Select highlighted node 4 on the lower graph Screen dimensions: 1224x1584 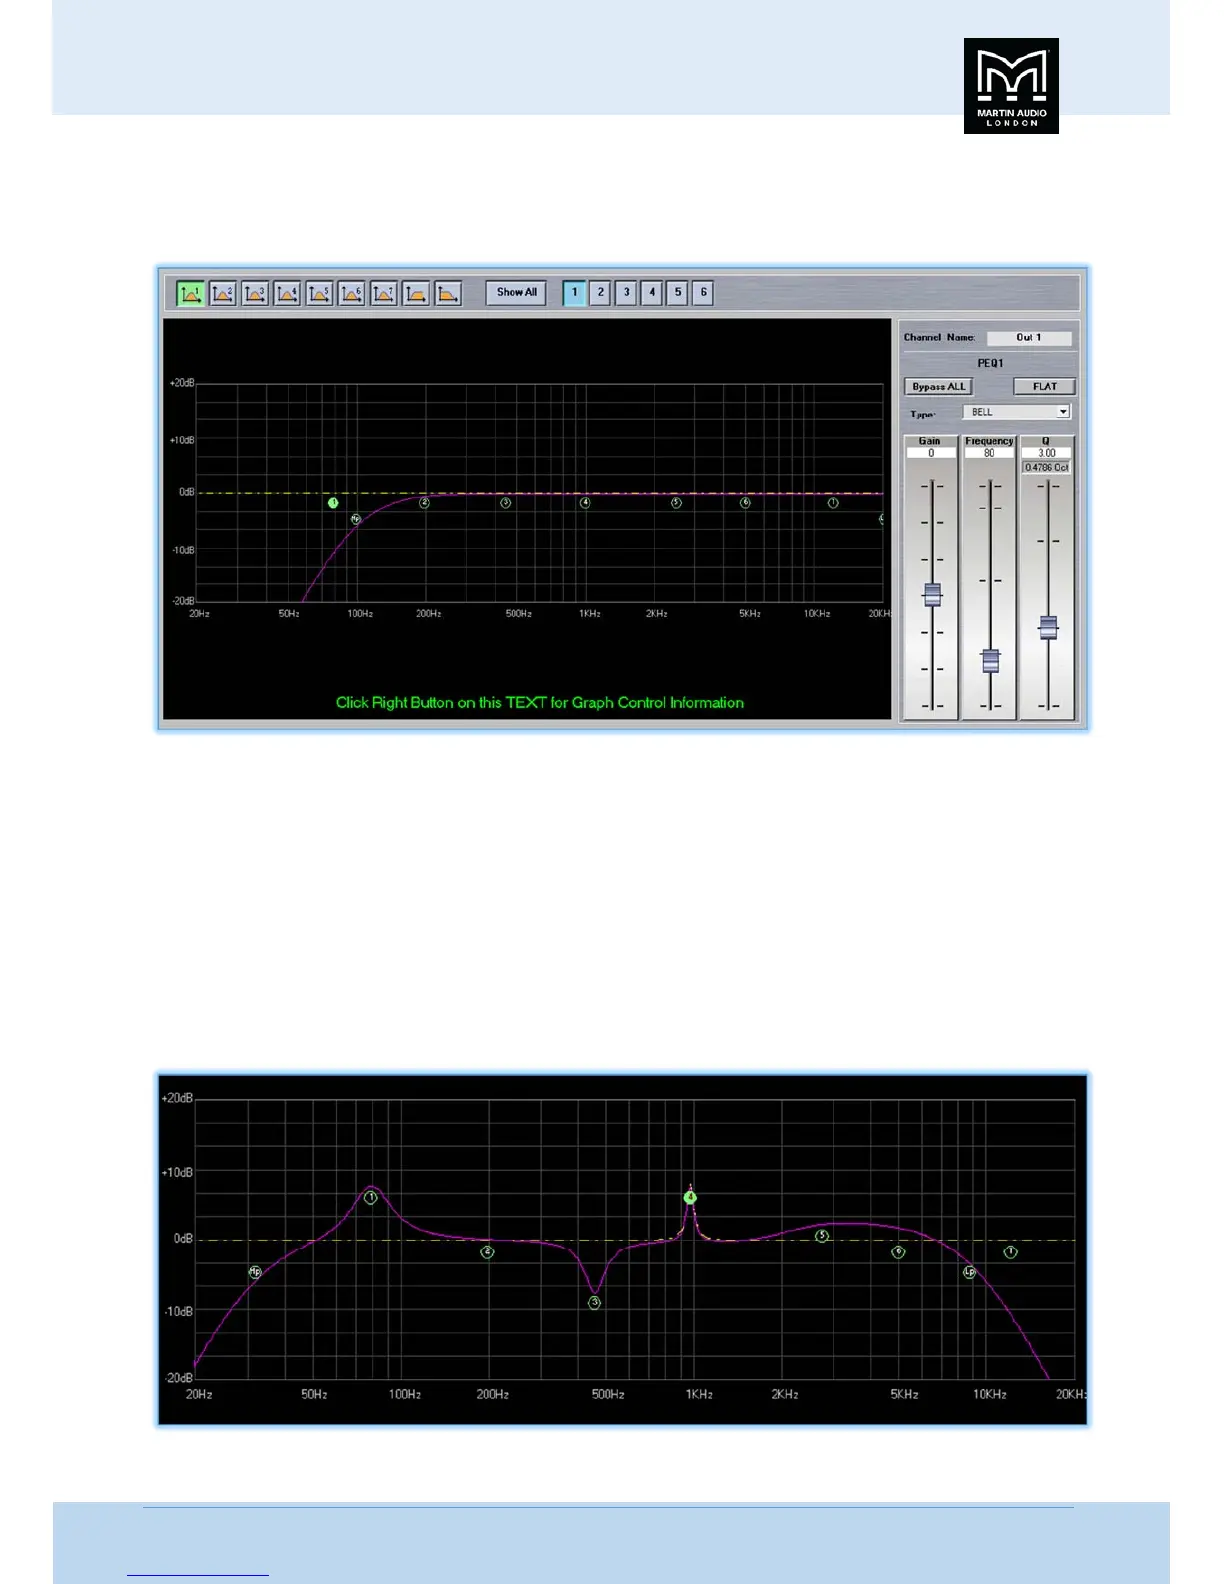690,1197
